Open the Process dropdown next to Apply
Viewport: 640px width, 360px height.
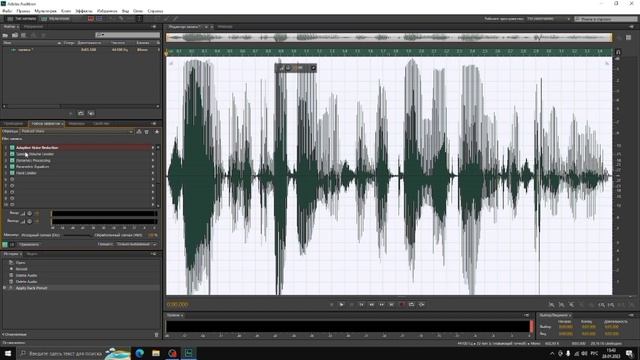(136, 244)
